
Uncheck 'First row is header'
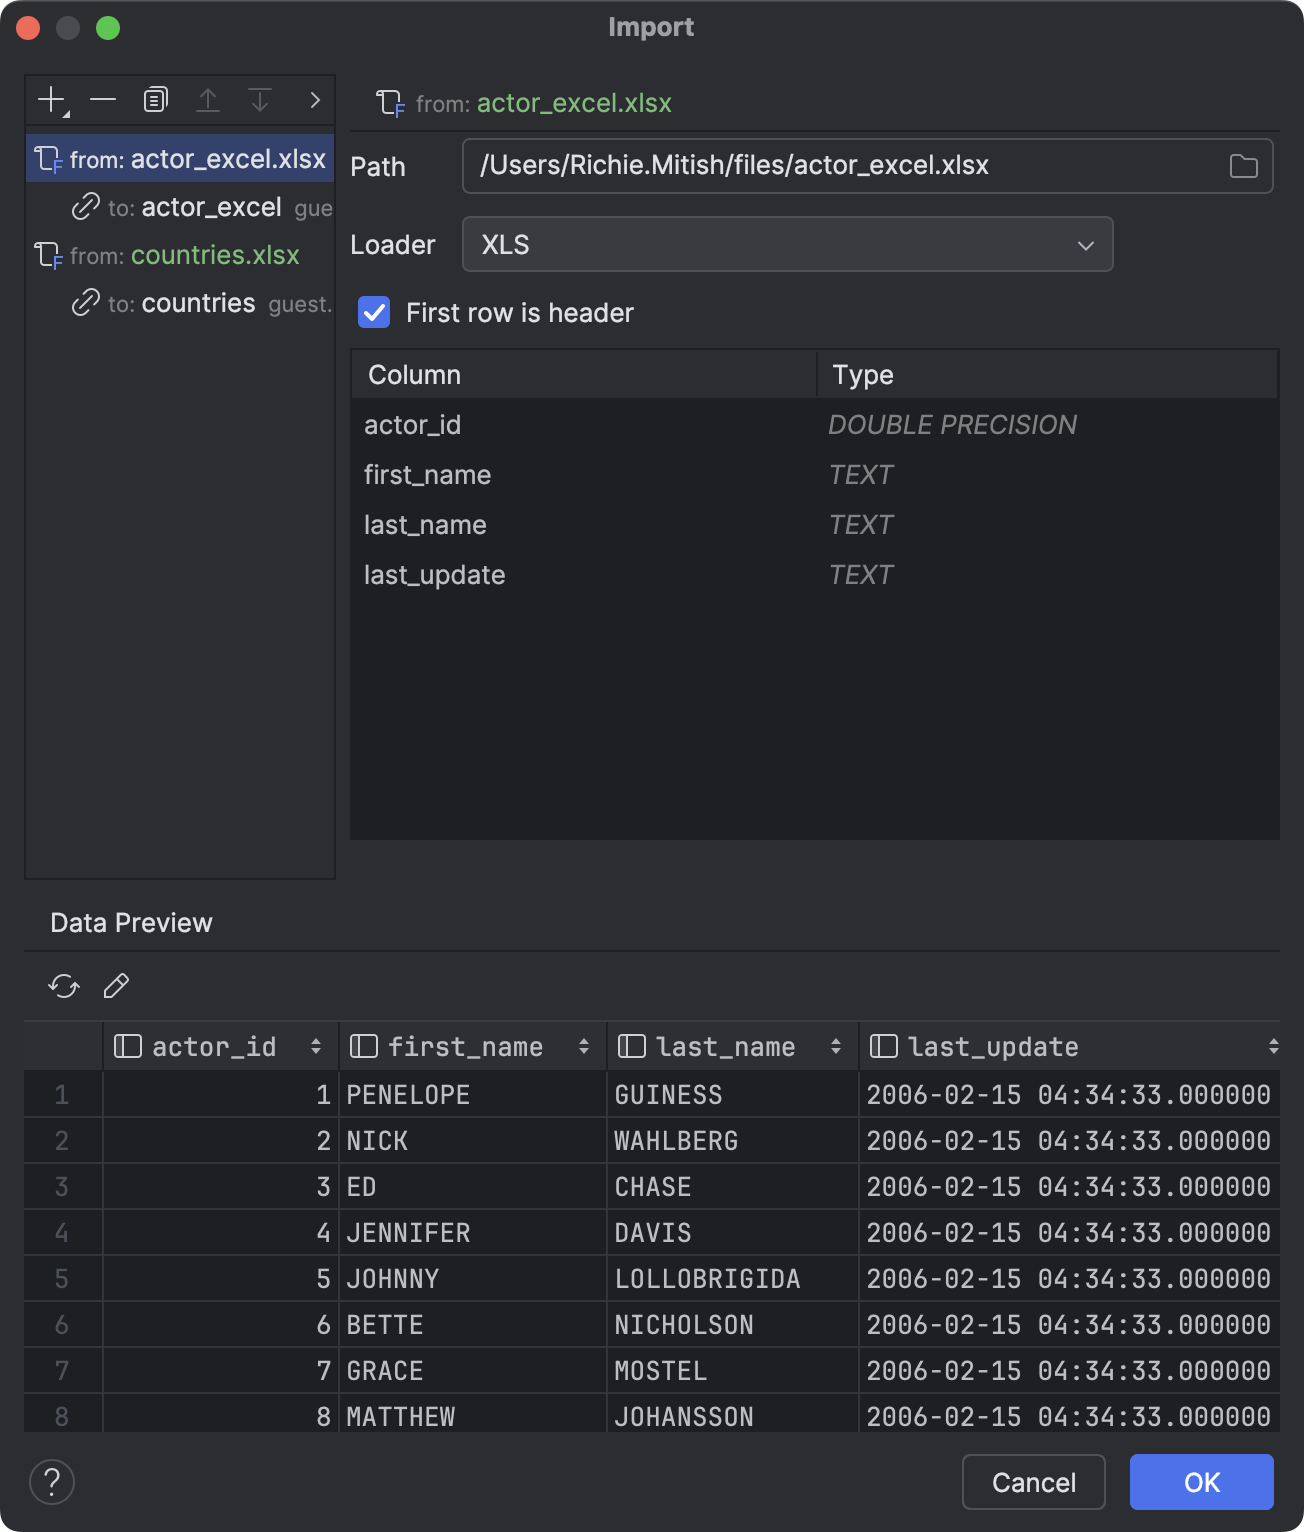373,313
